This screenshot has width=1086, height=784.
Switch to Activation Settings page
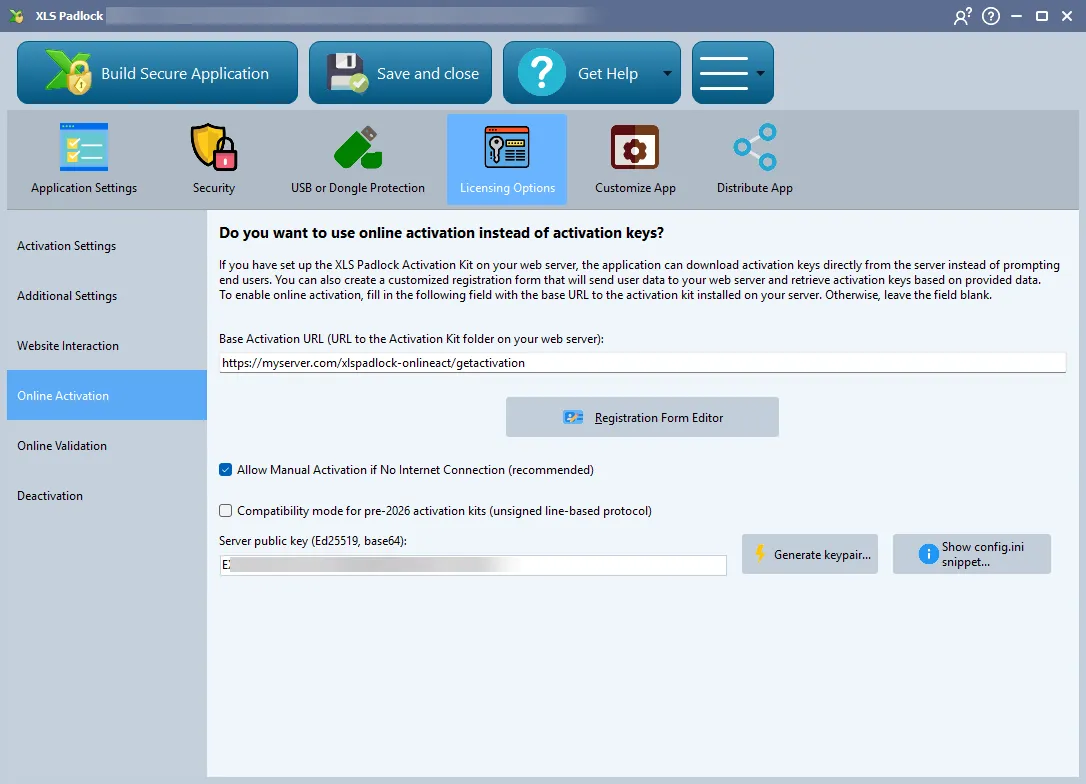pyautogui.click(x=107, y=246)
